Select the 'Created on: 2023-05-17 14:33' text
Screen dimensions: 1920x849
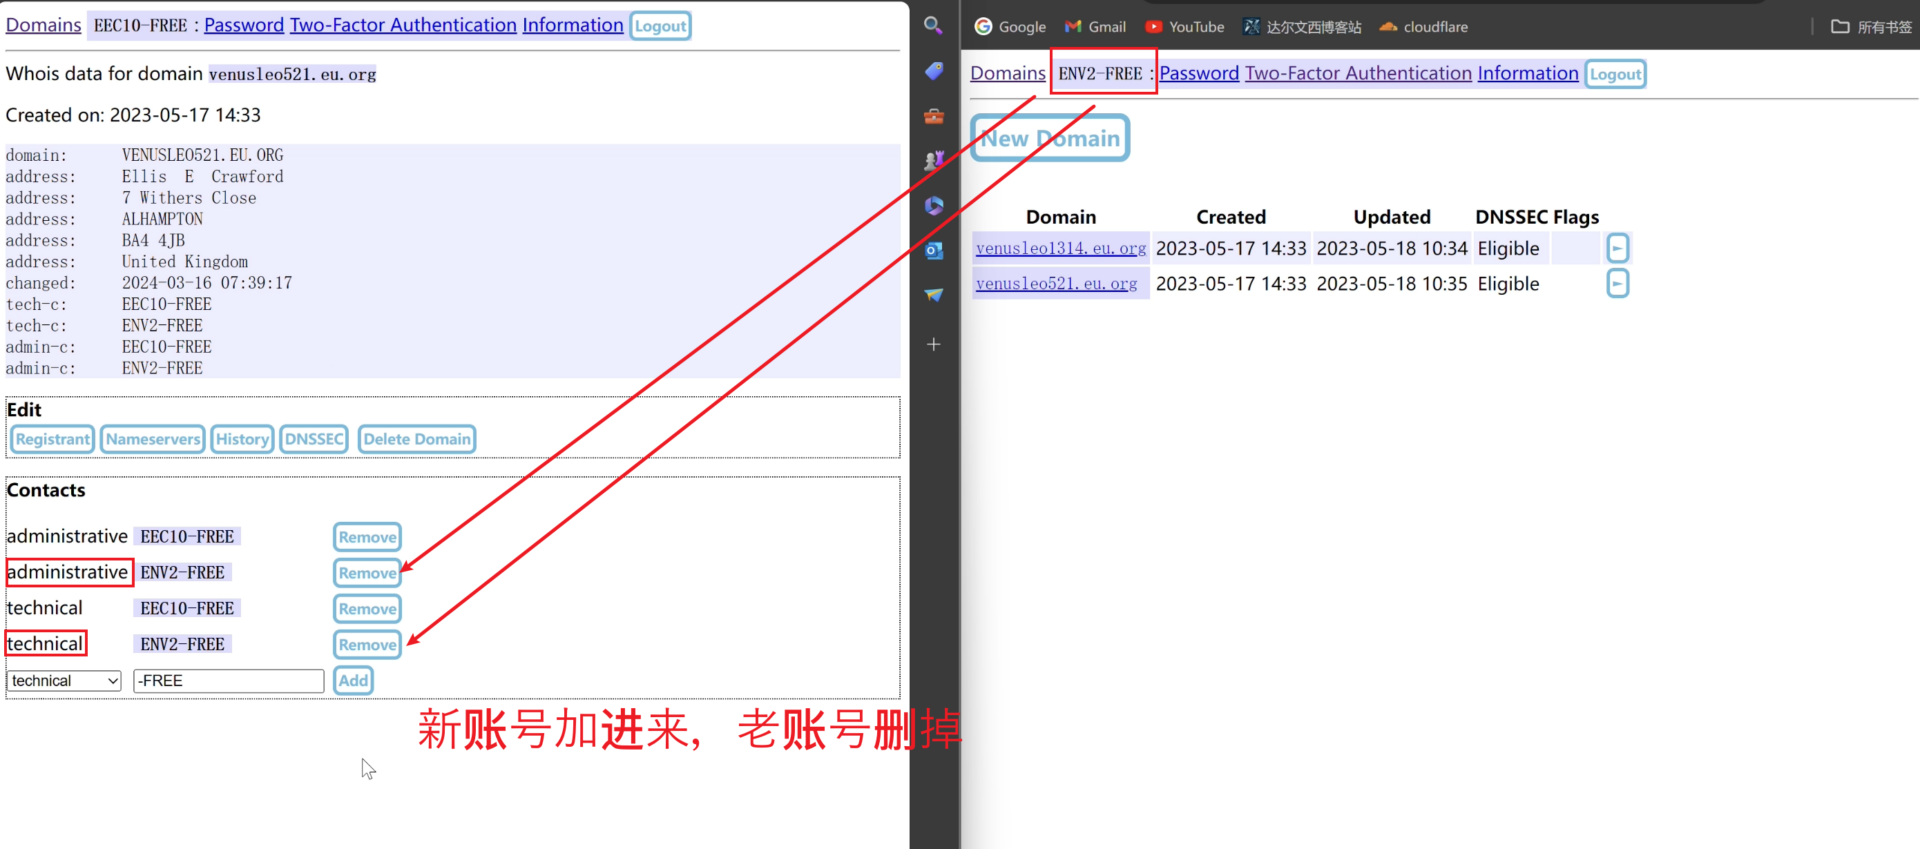133,115
